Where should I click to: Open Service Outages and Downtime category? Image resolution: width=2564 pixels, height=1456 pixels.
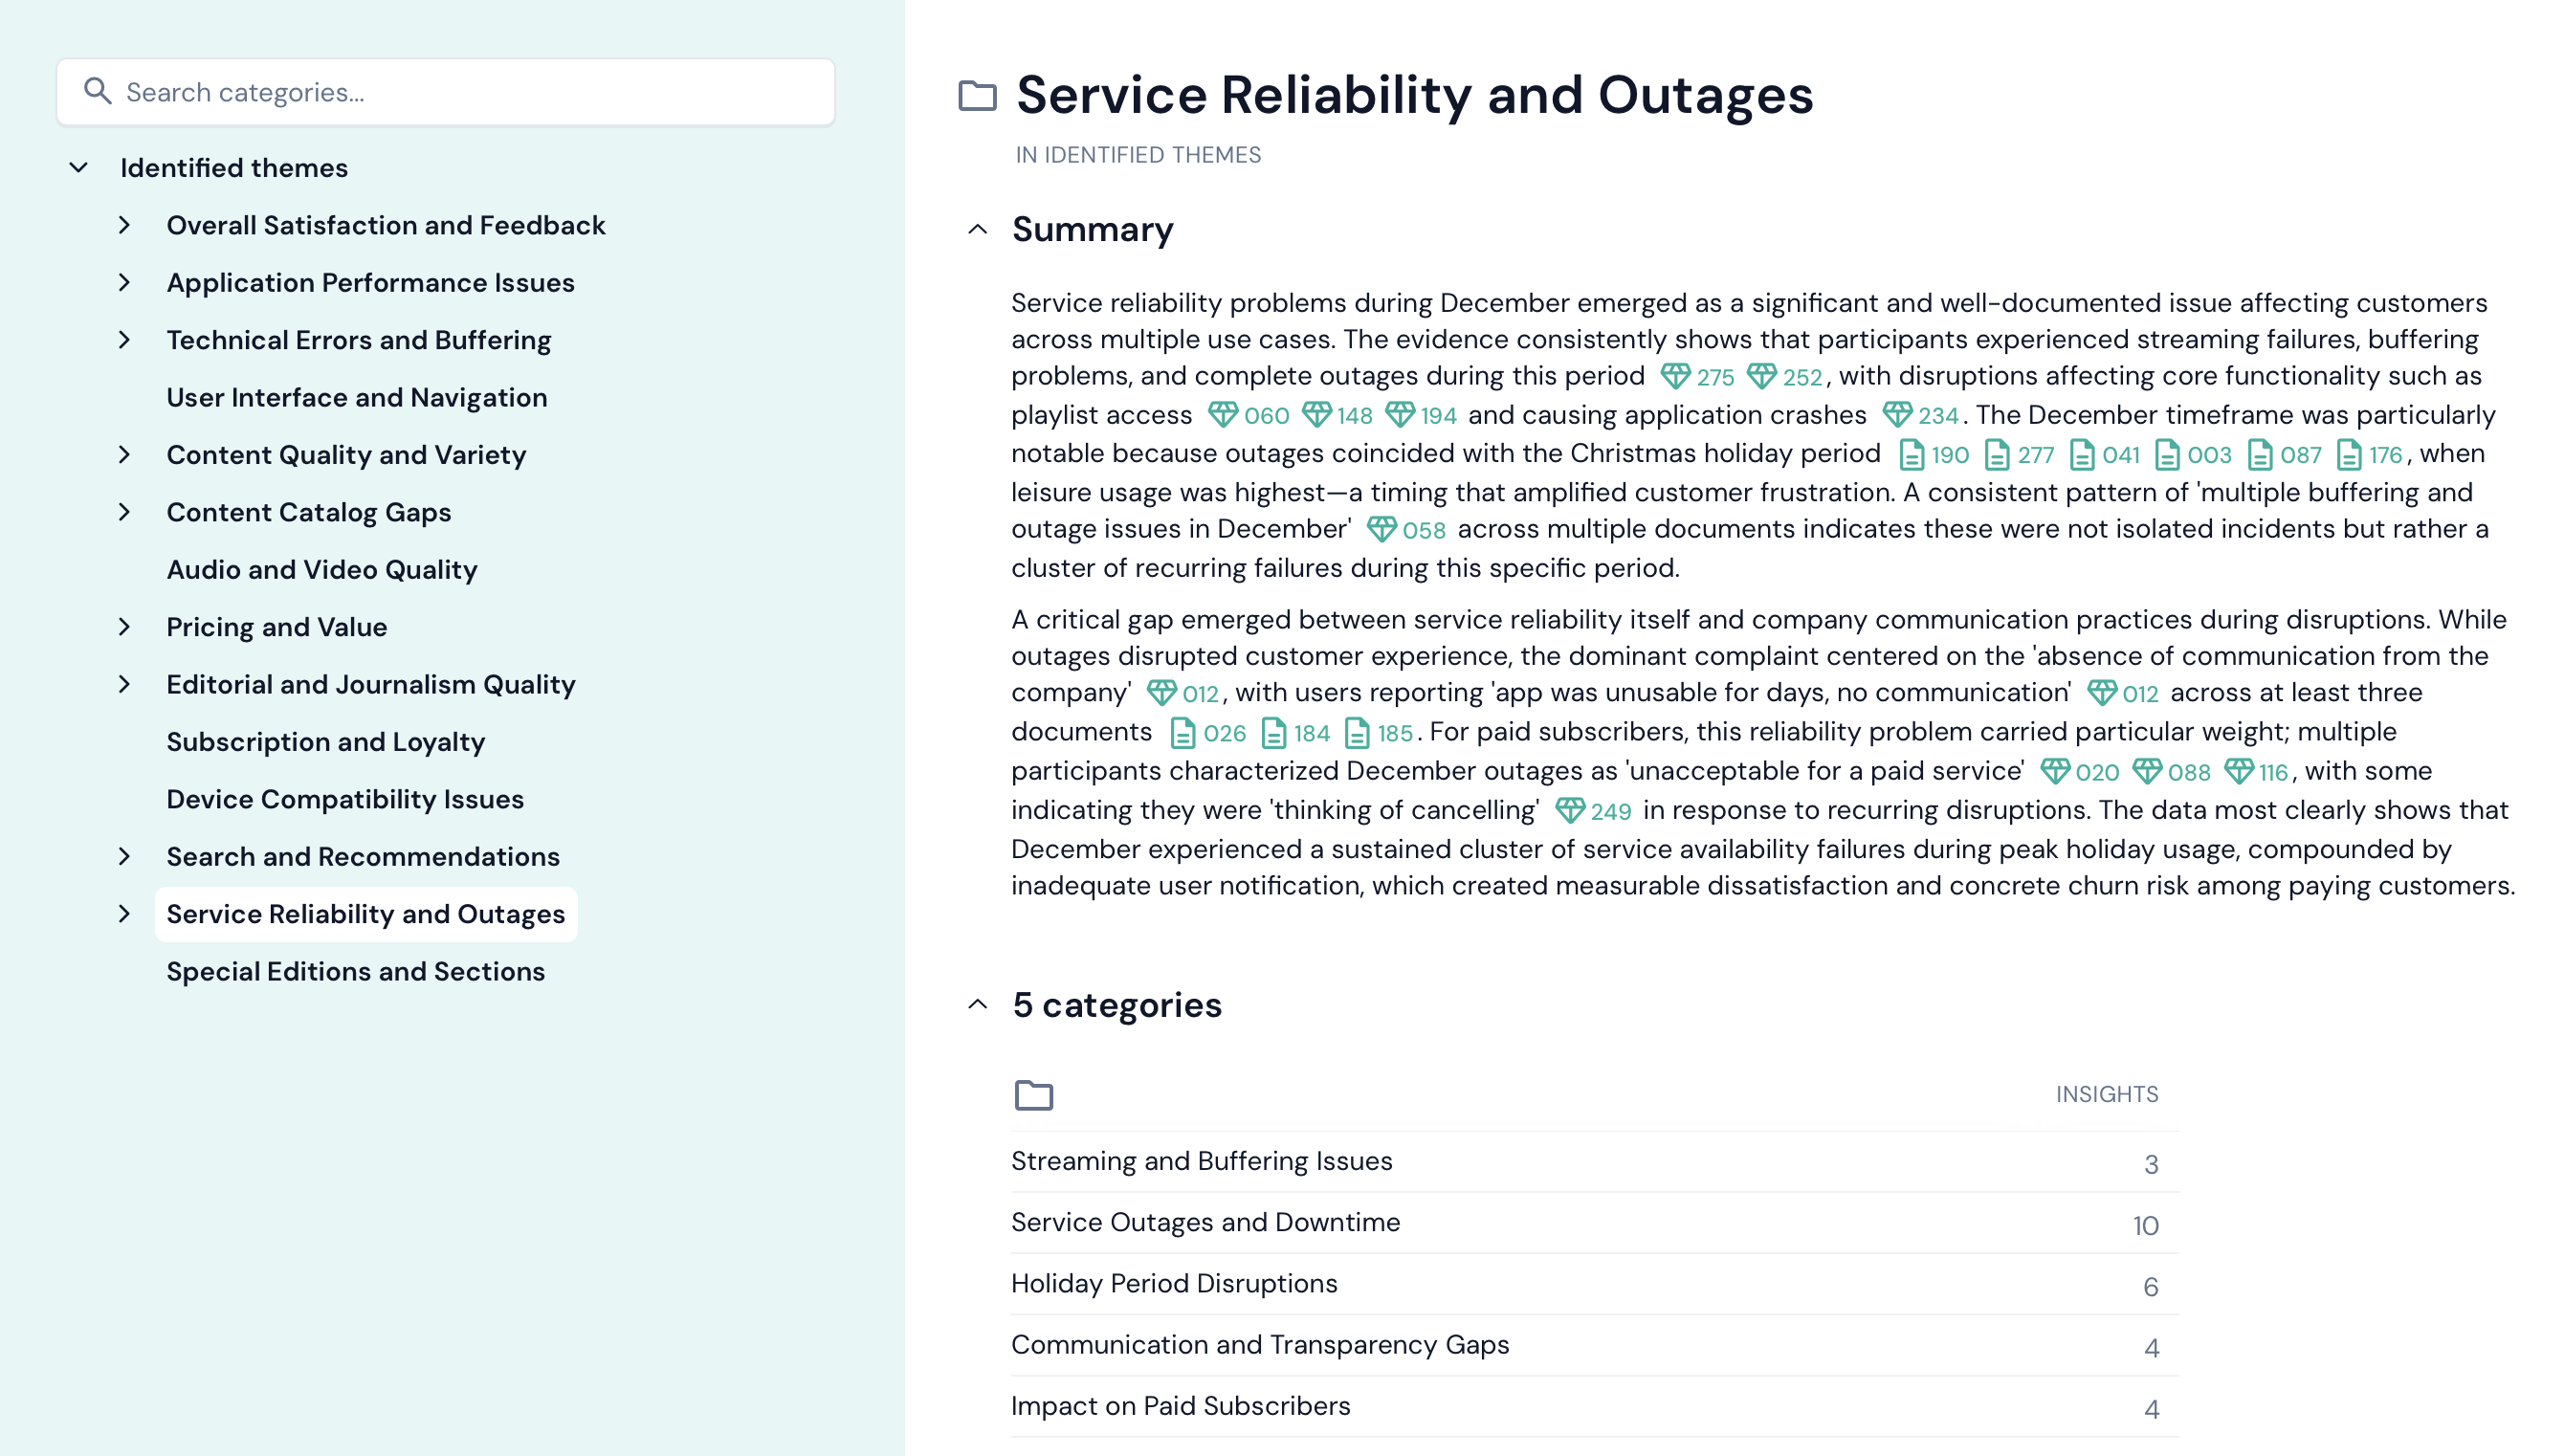tap(1205, 1222)
